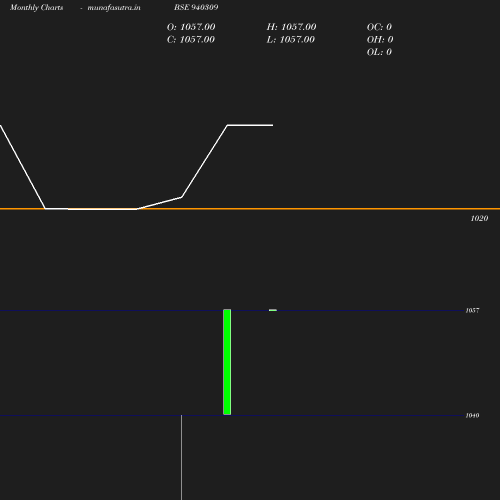Click the thin grey candle wick below 1040

(181, 457)
